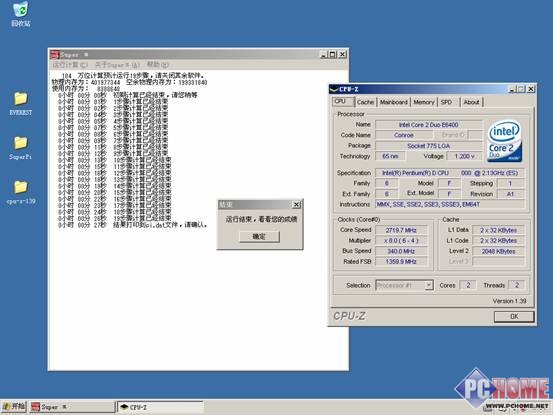Click the Revision value A1
The width and height of the screenshot is (553, 415).
point(510,194)
